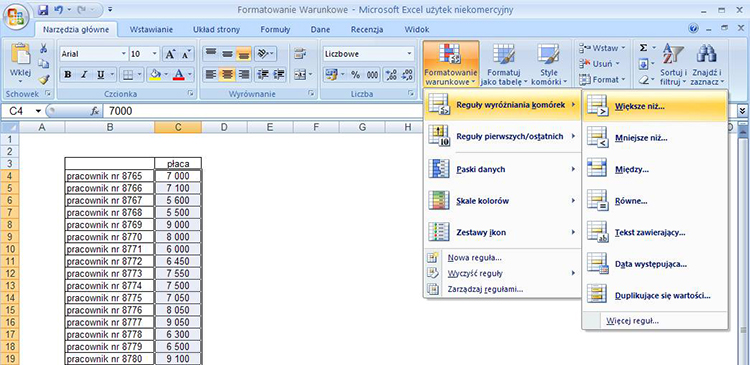
Task: Toggle underline formatting
Action: click(x=100, y=75)
